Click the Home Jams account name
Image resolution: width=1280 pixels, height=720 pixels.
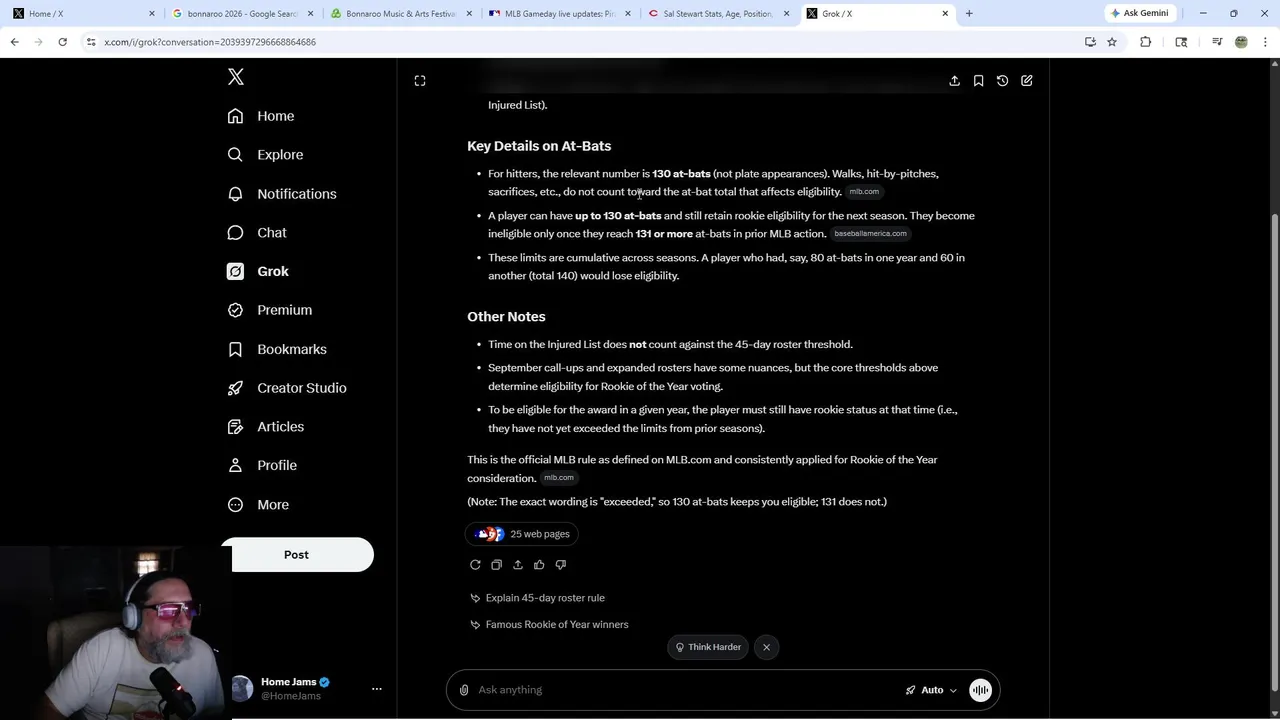[x=288, y=682]
